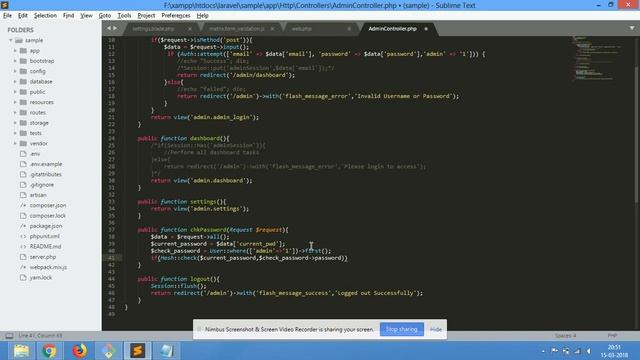Screen dimensions: 640x360
Task: Open the Preferences menu
Action: pos(176,16)
